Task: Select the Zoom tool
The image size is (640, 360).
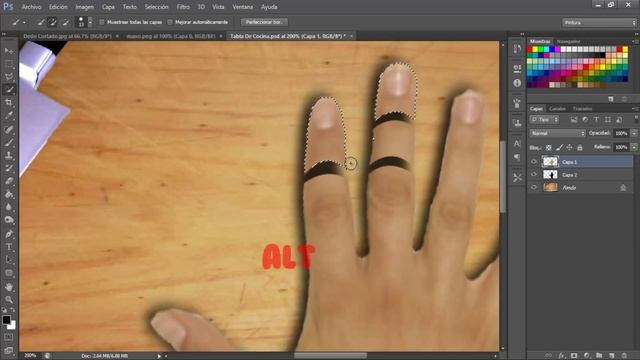Action: 9,300
